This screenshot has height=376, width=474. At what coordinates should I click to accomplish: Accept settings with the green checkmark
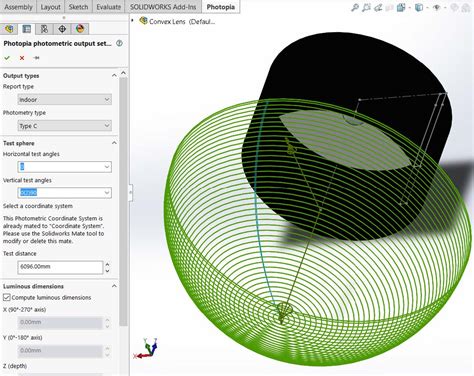(7, 58)
